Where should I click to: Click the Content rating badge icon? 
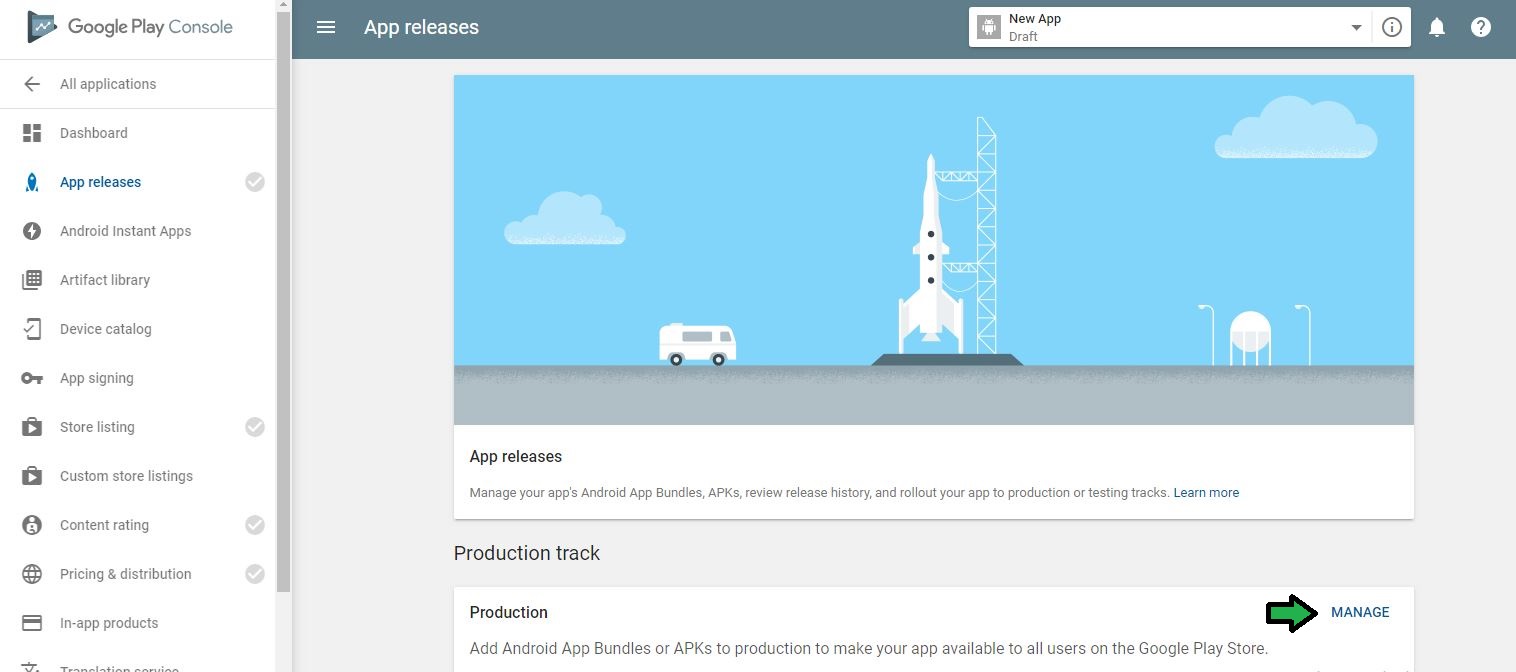[x=32, y=525]
